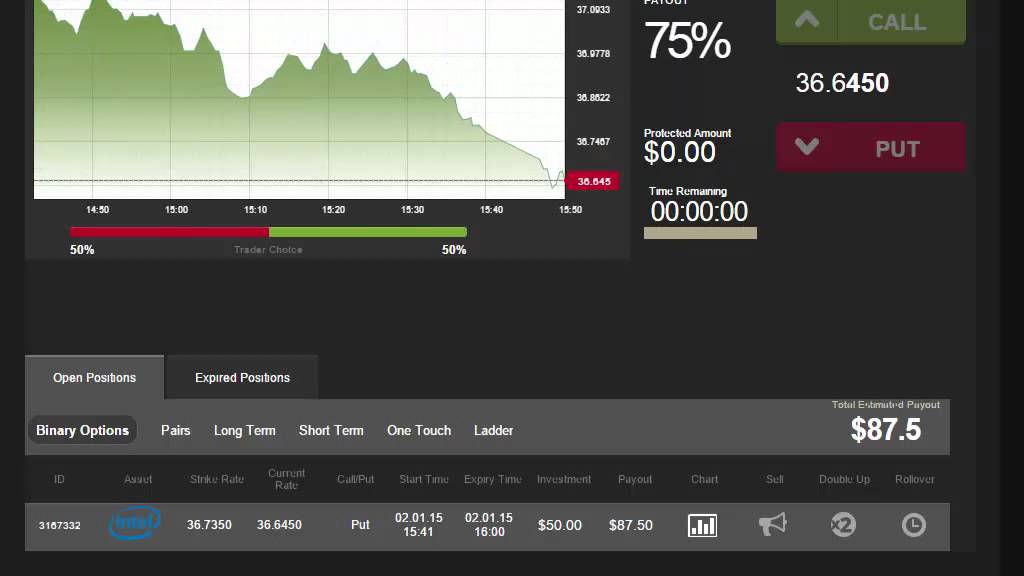Click the Rollover clock icon

(914, 524)
